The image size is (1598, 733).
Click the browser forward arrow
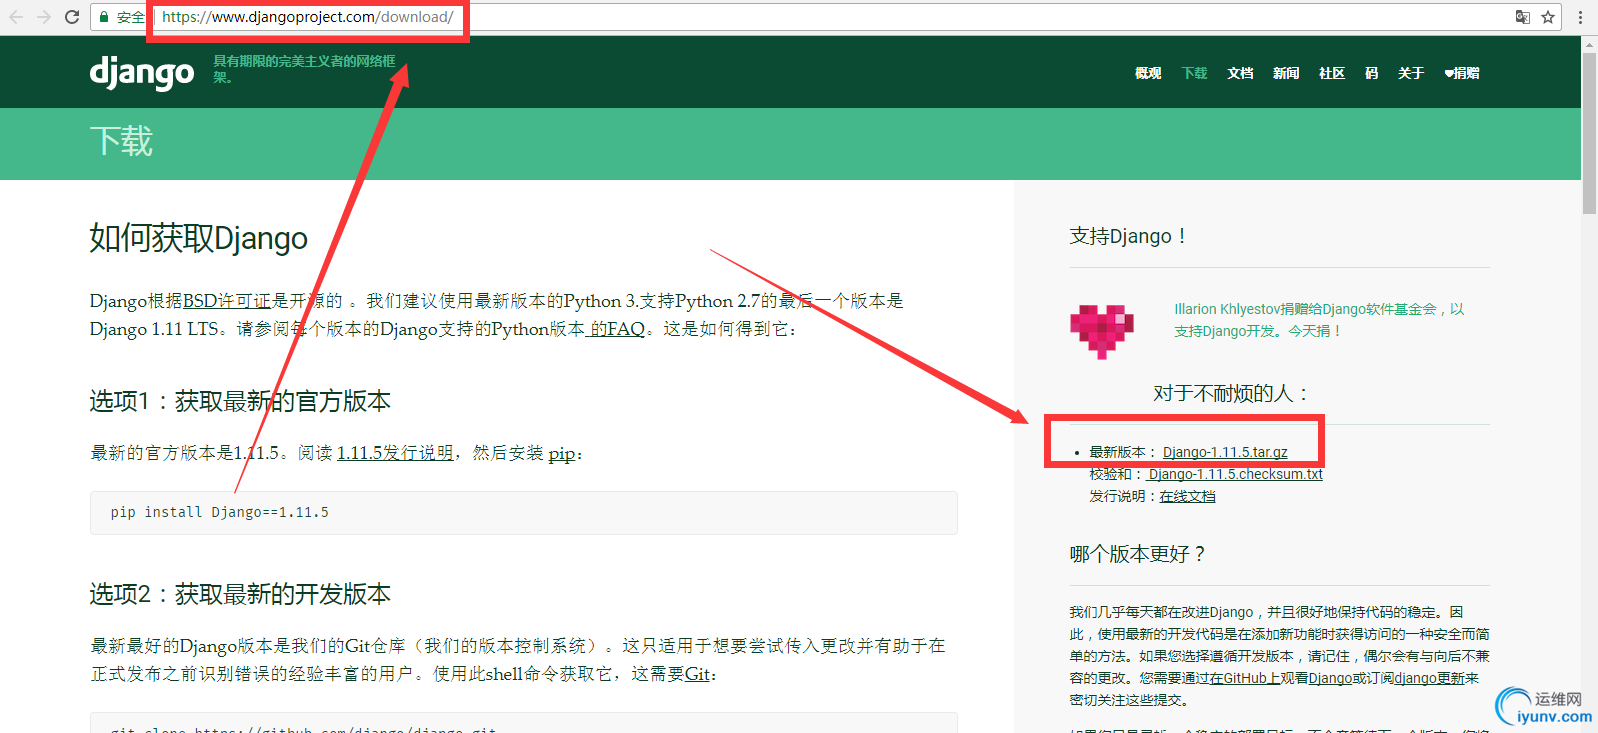pyautogui.click(x=43, y=17)
